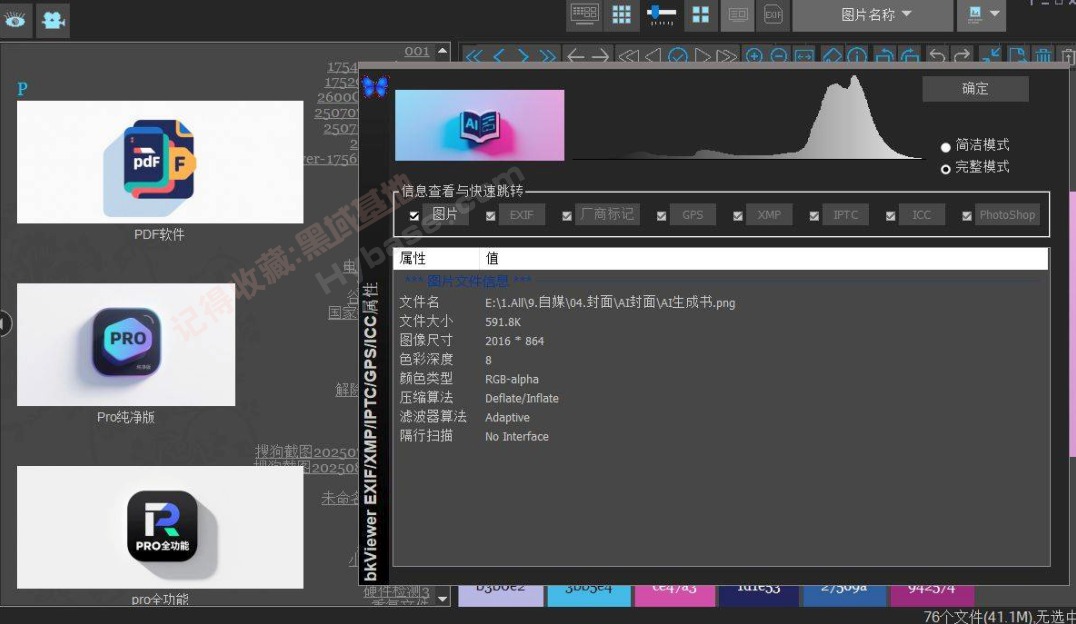The width and height of the screenshot is (1076, 624).
Task: Uncheck the 图片 checkbox
Action: [413, 214]
